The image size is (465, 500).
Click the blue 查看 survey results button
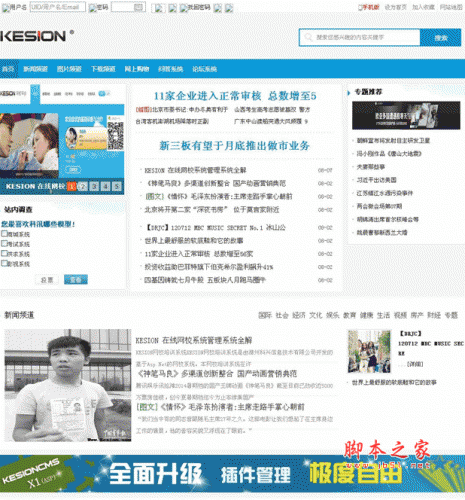pyautogui.click(x=76, y=280)
